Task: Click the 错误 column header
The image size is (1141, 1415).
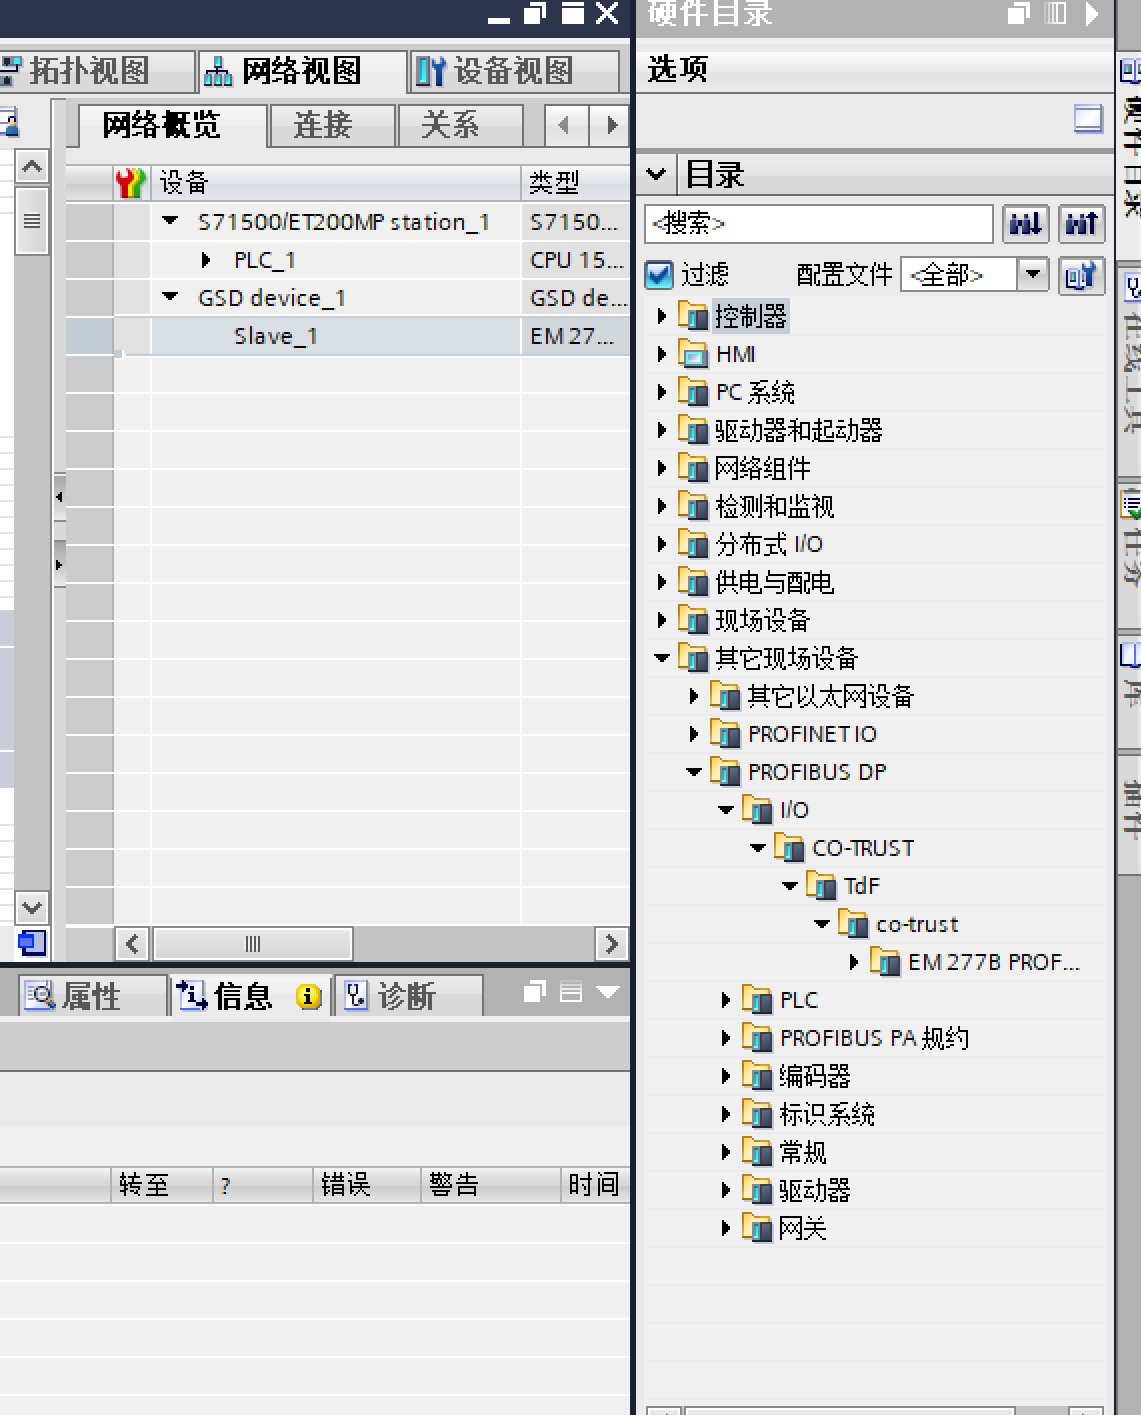Action: pos(366,1185)
